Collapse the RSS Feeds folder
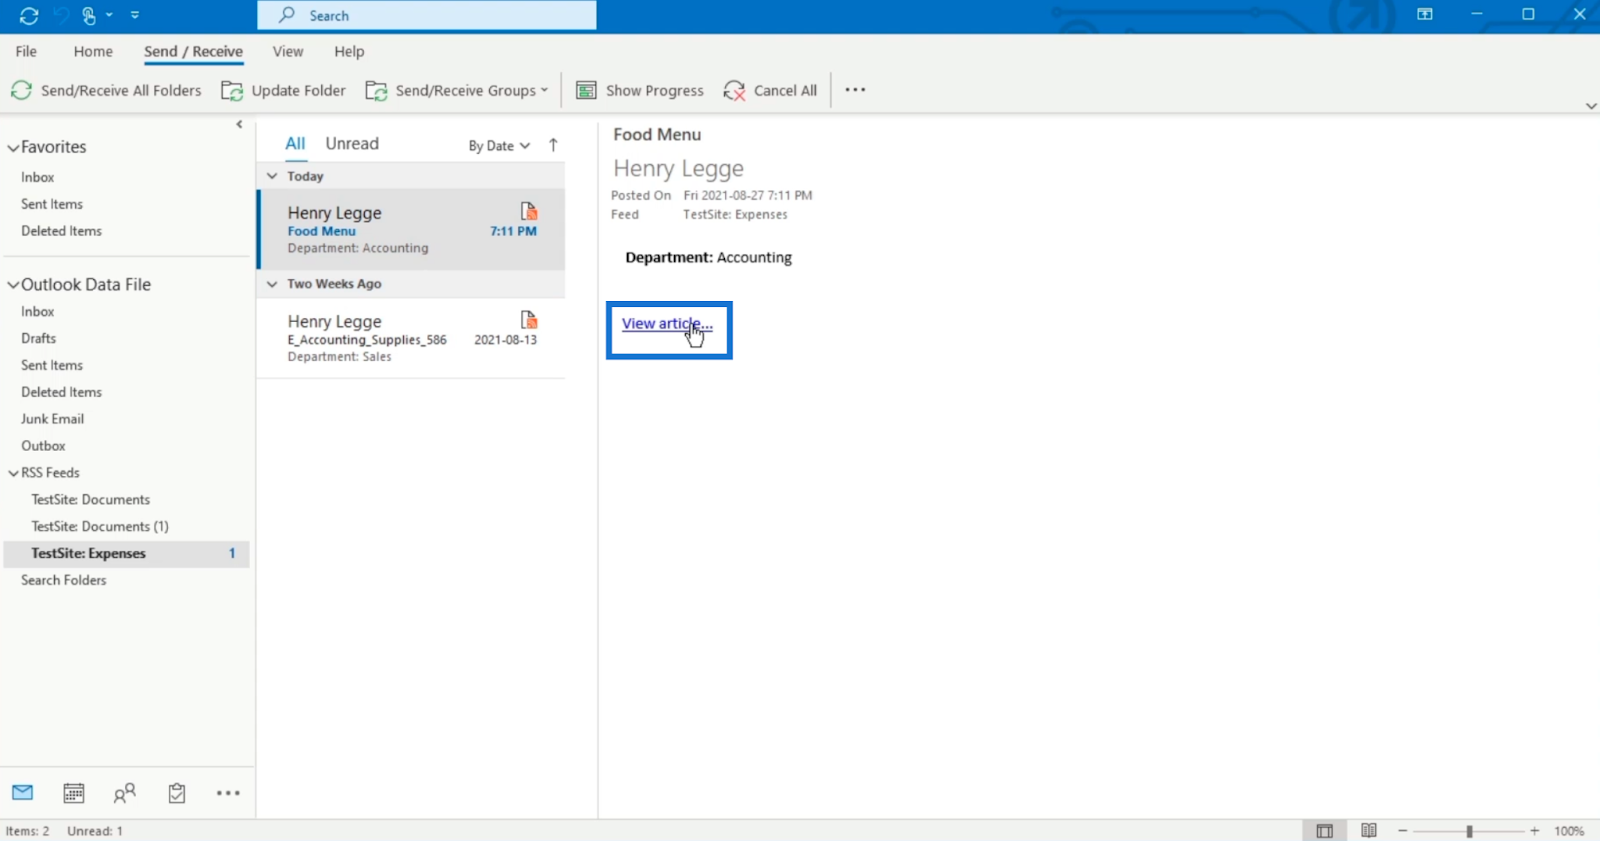Image resolution: width=1600 pixels, height=841 pixels. [x=13, y=473]
